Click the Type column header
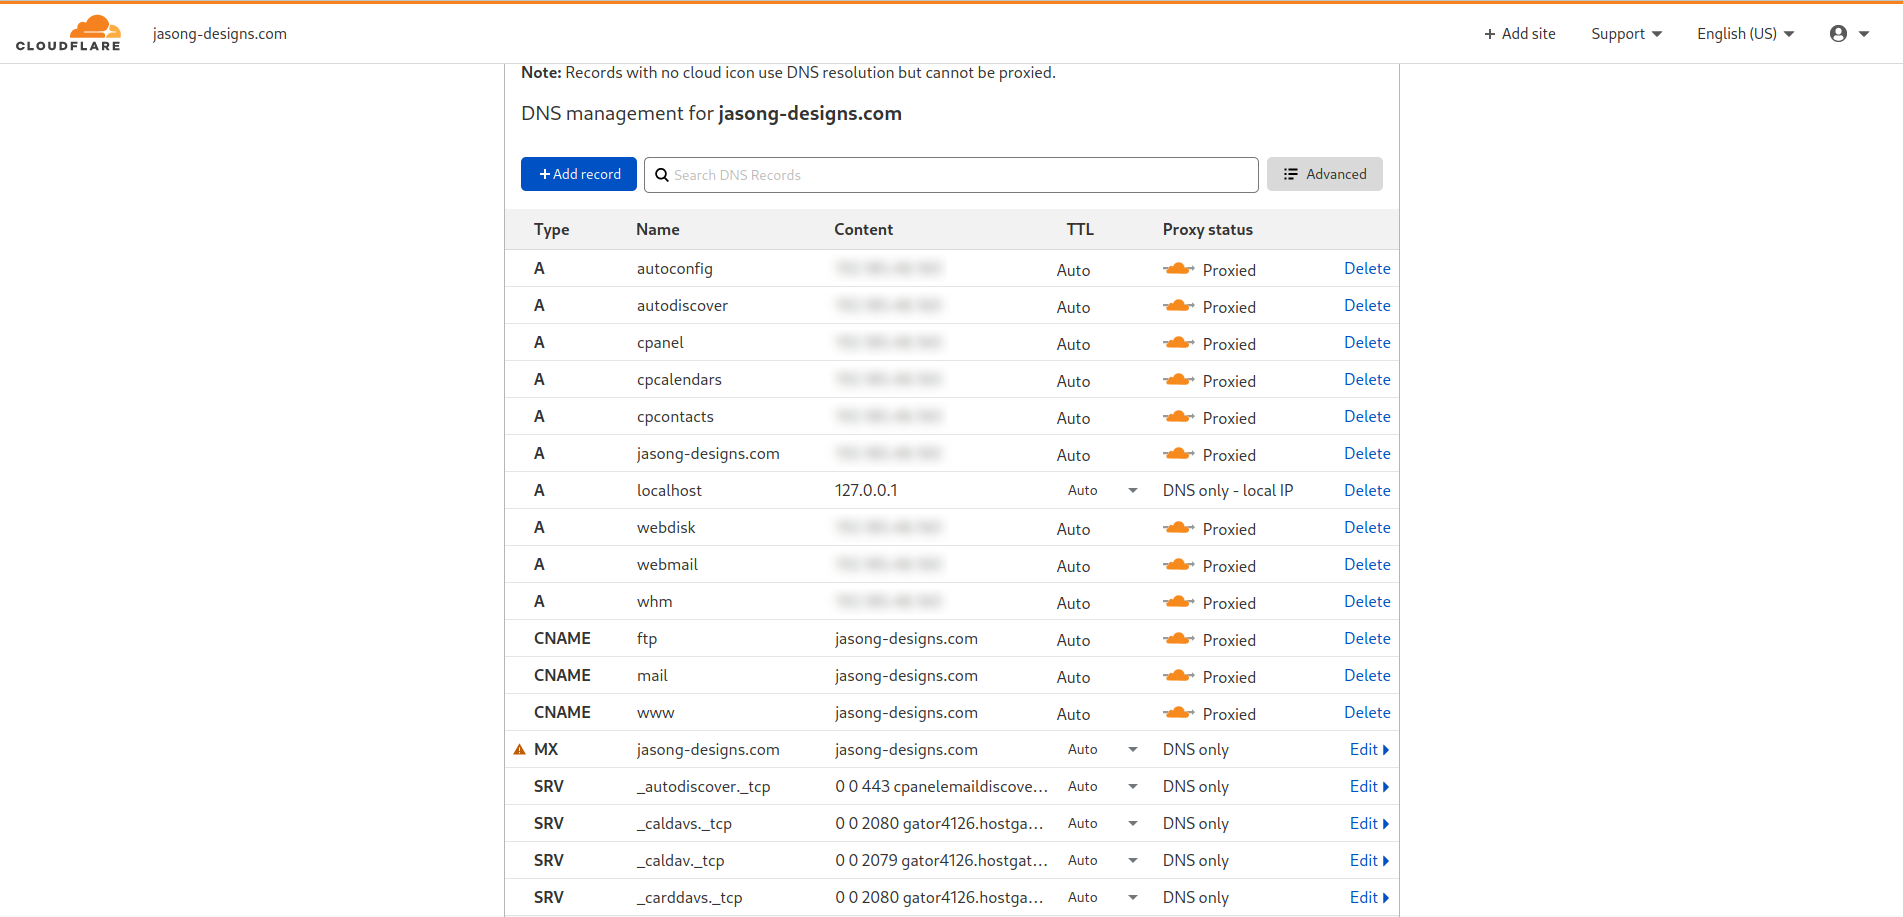1903x917 pixels. (551, 229)
